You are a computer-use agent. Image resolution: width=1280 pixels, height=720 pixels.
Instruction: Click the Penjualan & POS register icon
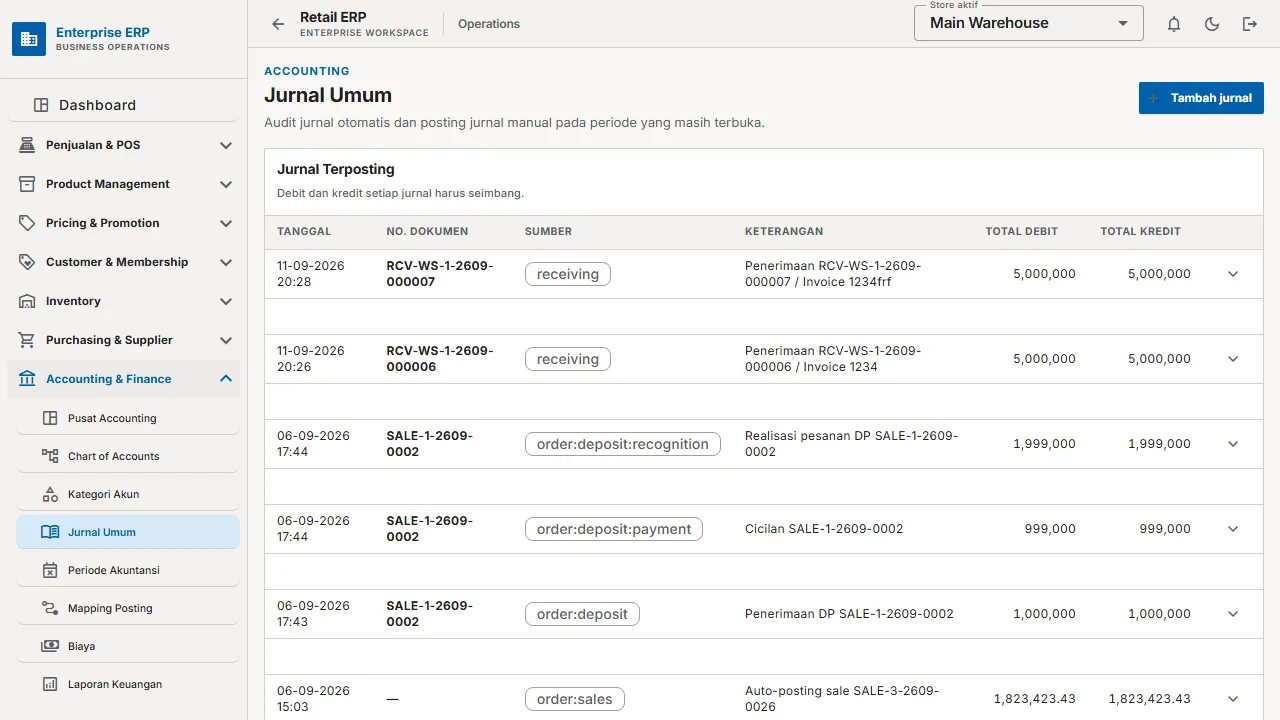27,145
